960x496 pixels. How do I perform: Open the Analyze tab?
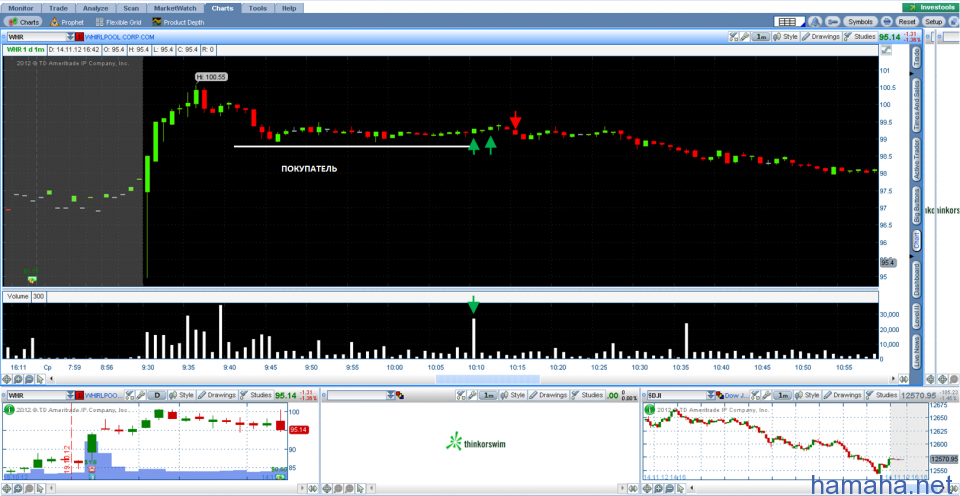[95, 8]
